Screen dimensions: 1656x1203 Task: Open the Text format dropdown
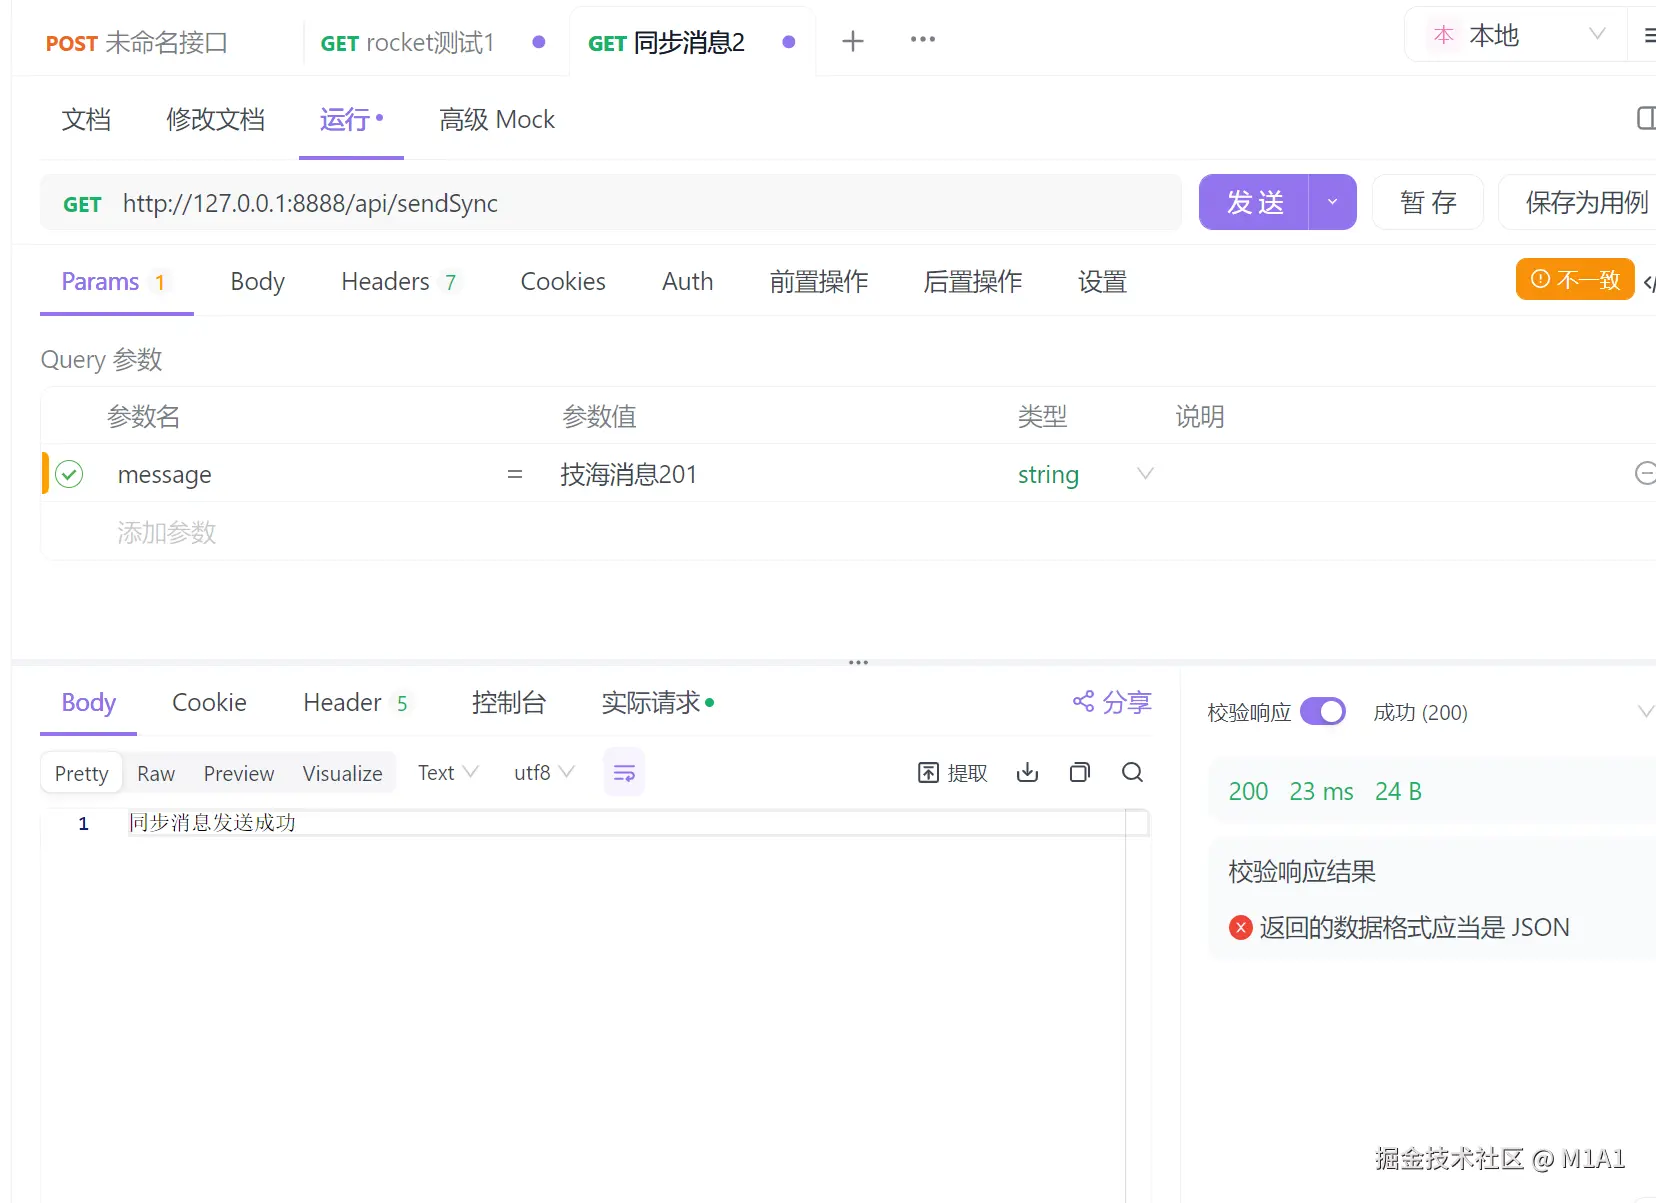448,773
